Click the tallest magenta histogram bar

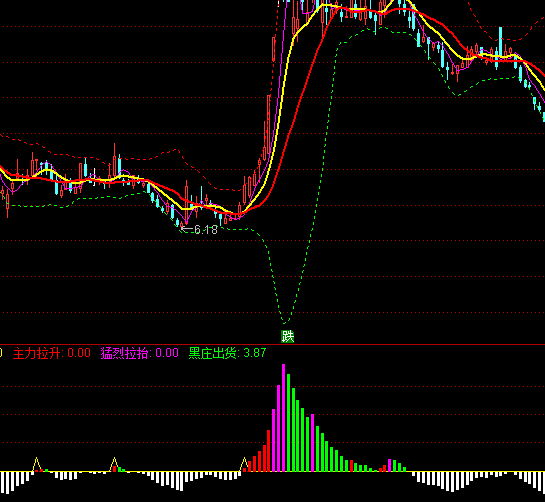point(284,418)
